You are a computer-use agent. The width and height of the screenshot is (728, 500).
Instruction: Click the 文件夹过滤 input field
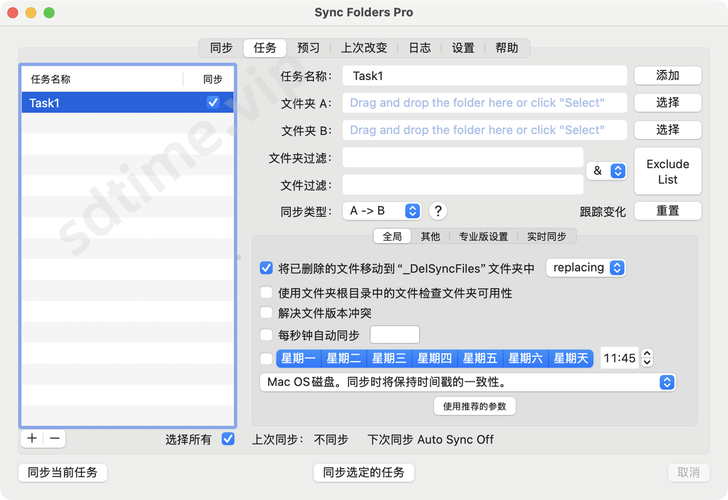click(x=462, y=158)
